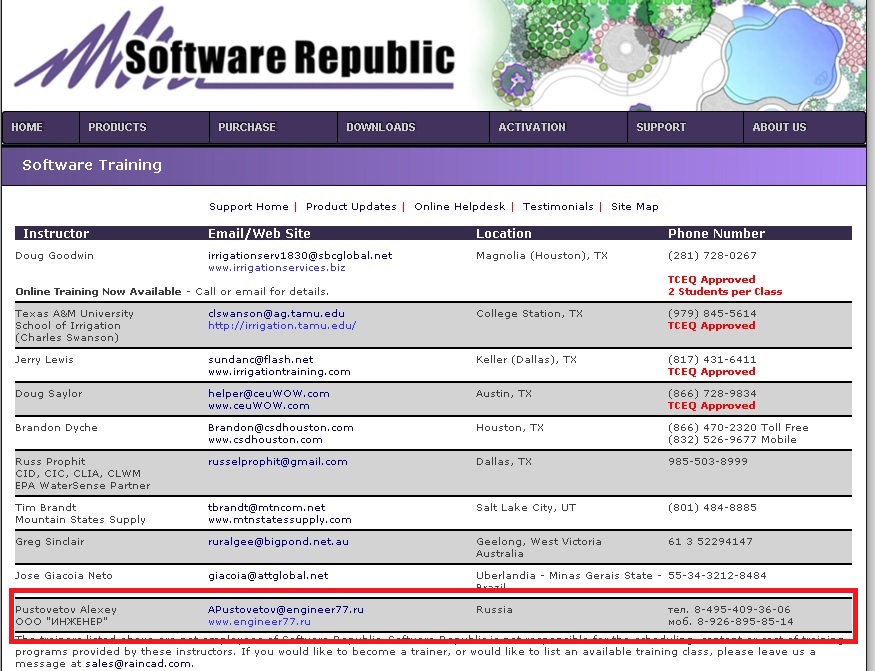The image size is (875, 671).
Task: Open the HOME menu item
Action: pos(28,127)
